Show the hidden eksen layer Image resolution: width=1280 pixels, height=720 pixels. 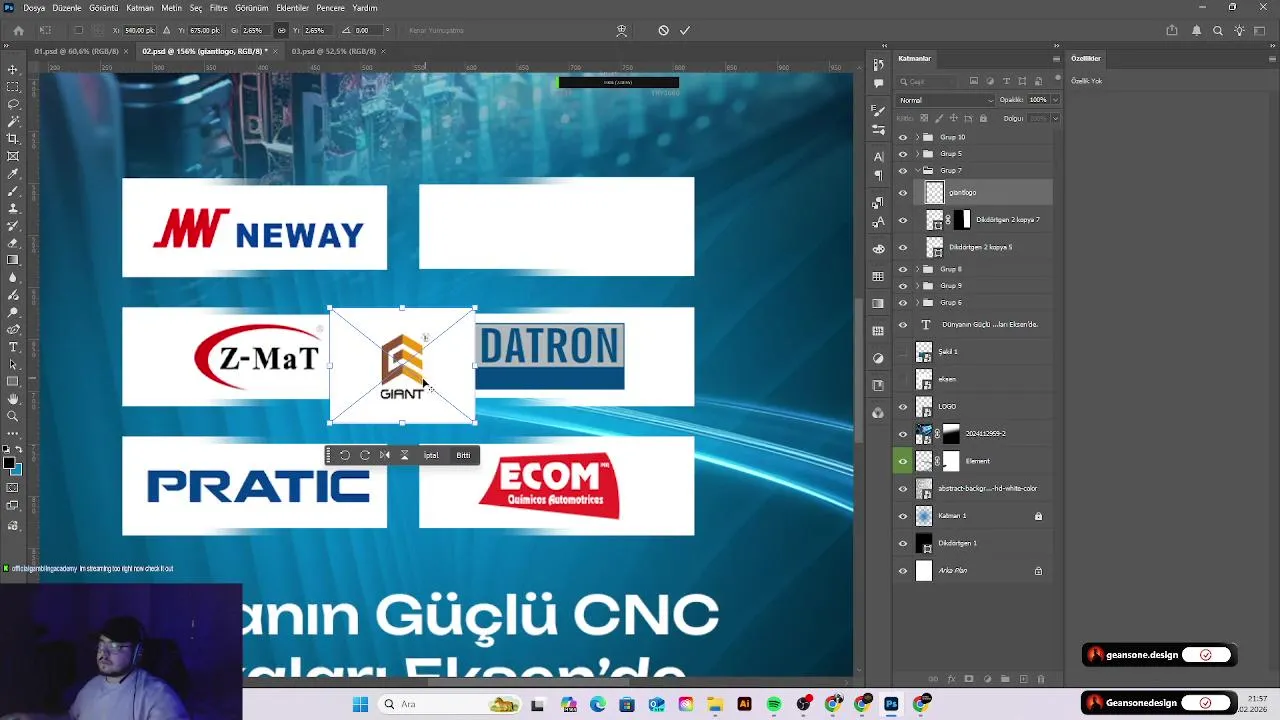903,379
